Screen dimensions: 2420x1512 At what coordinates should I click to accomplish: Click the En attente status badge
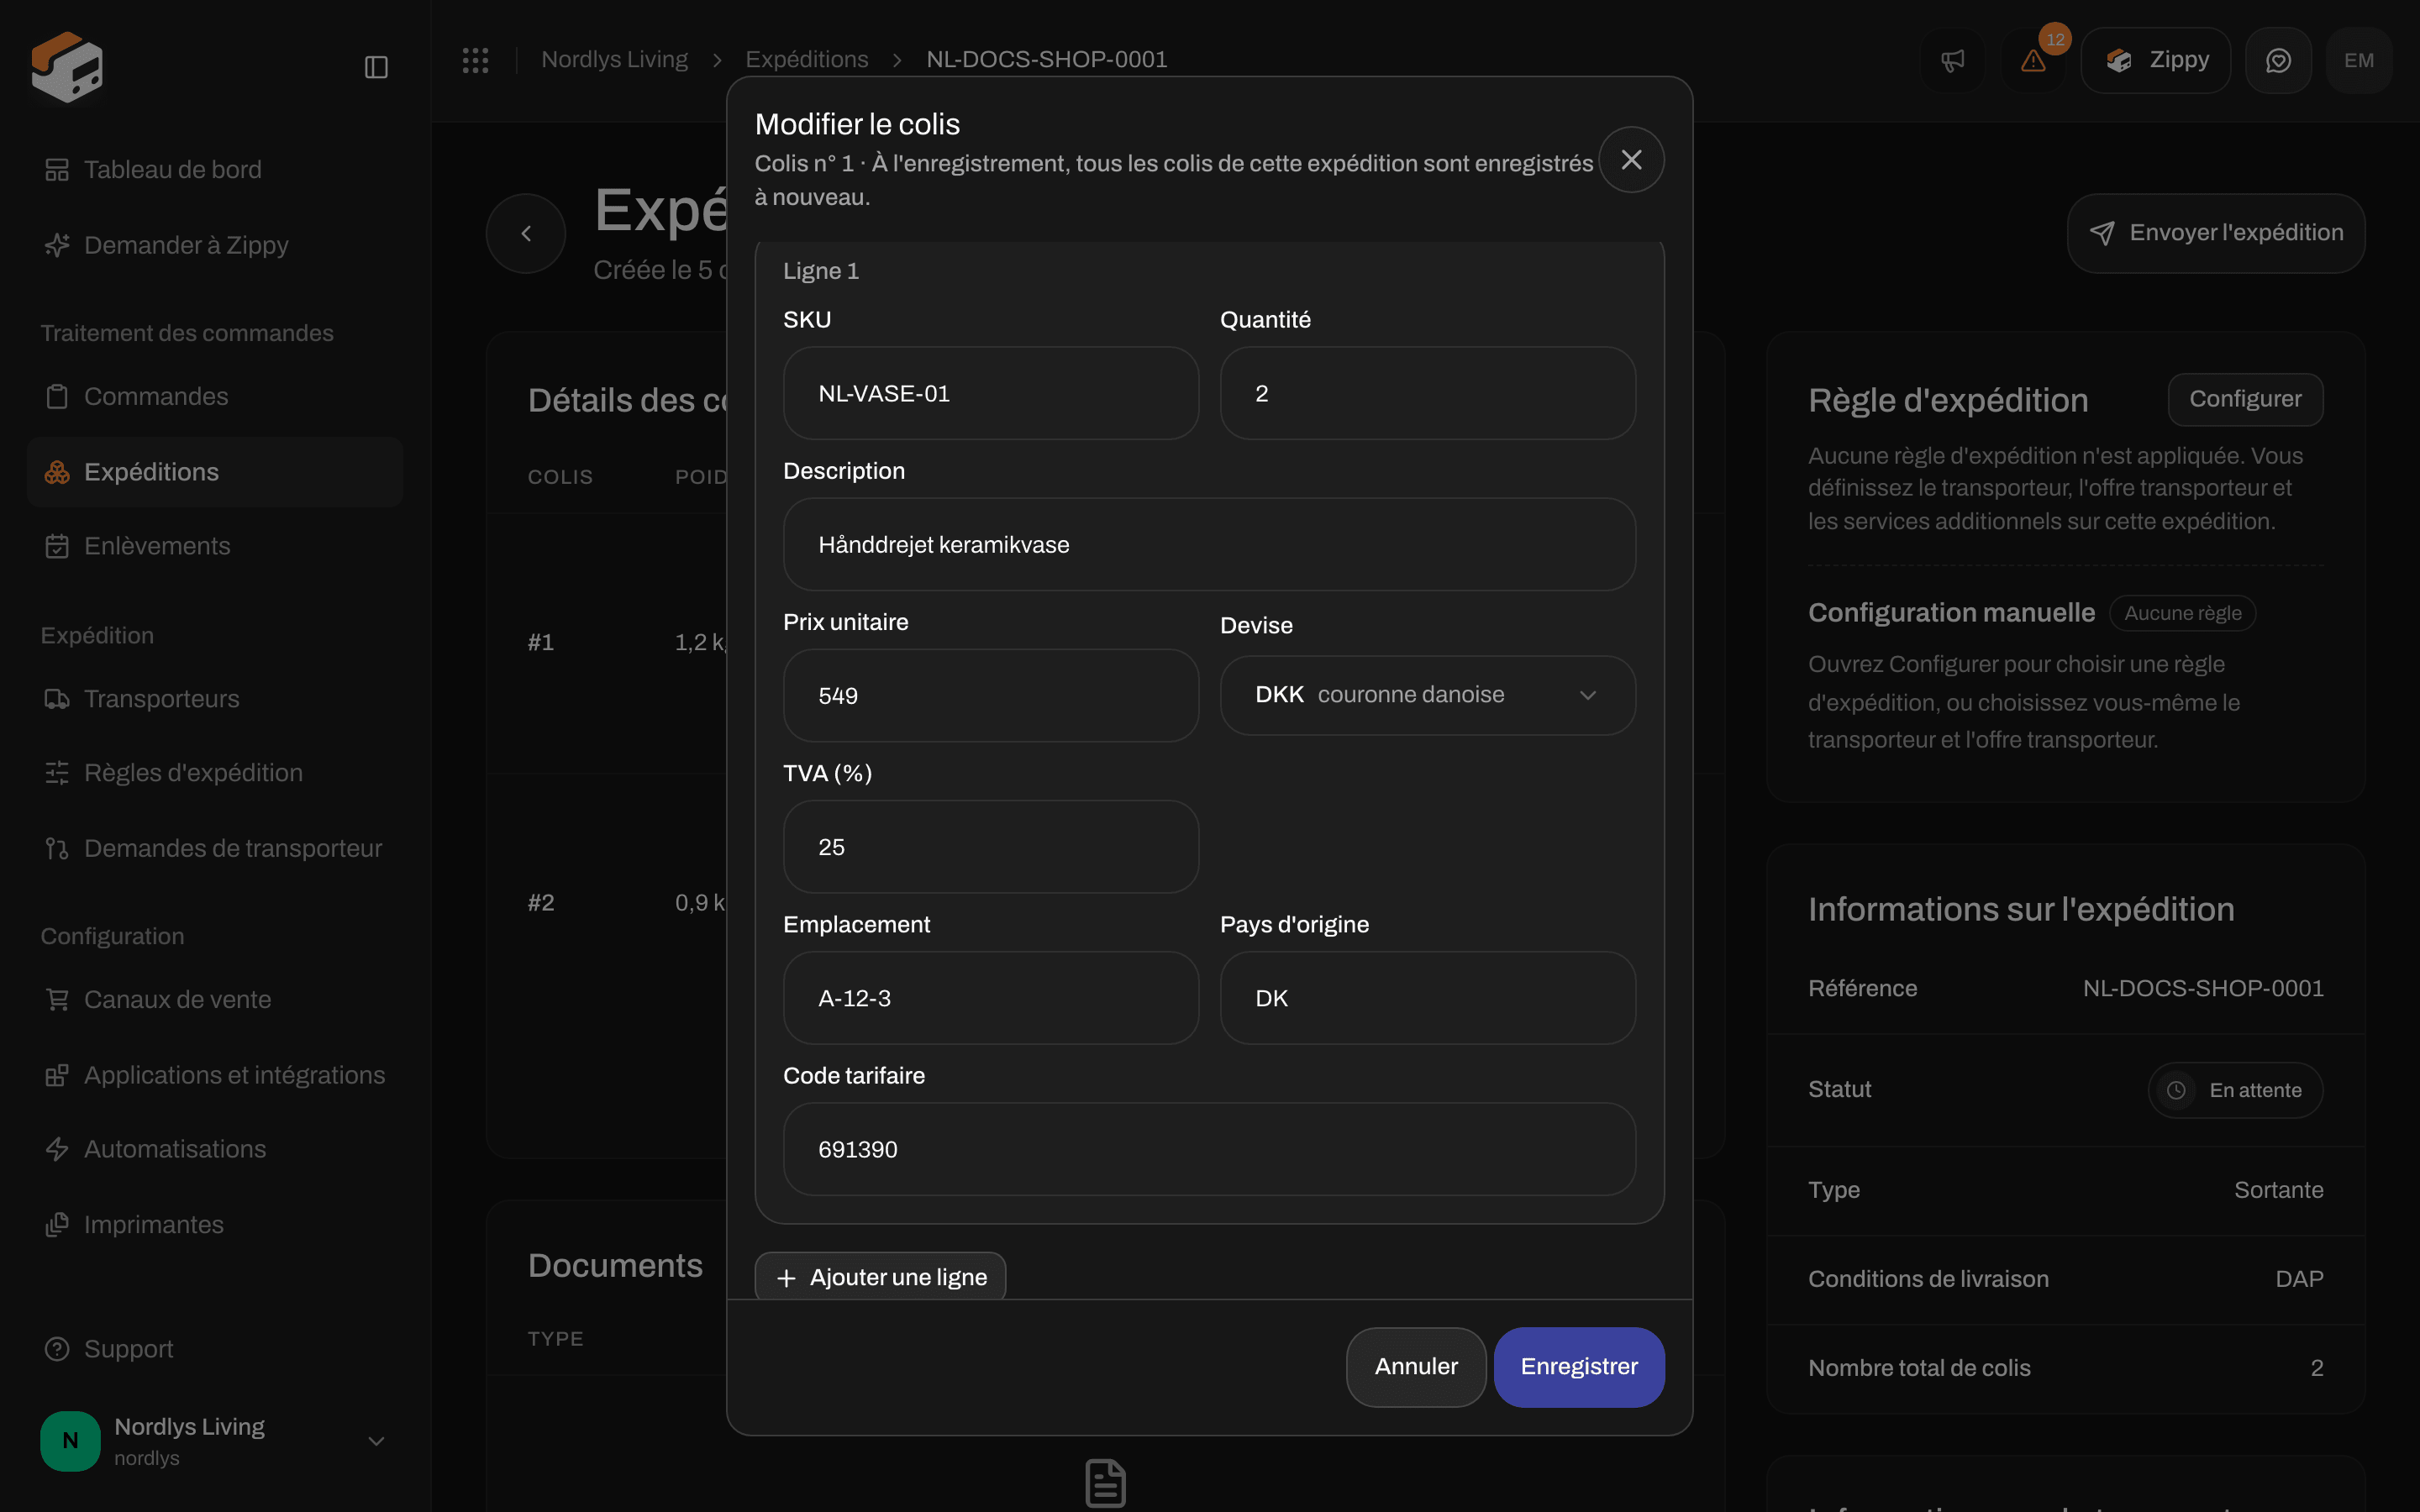pyautogui.click(x=2235, y=1090)
